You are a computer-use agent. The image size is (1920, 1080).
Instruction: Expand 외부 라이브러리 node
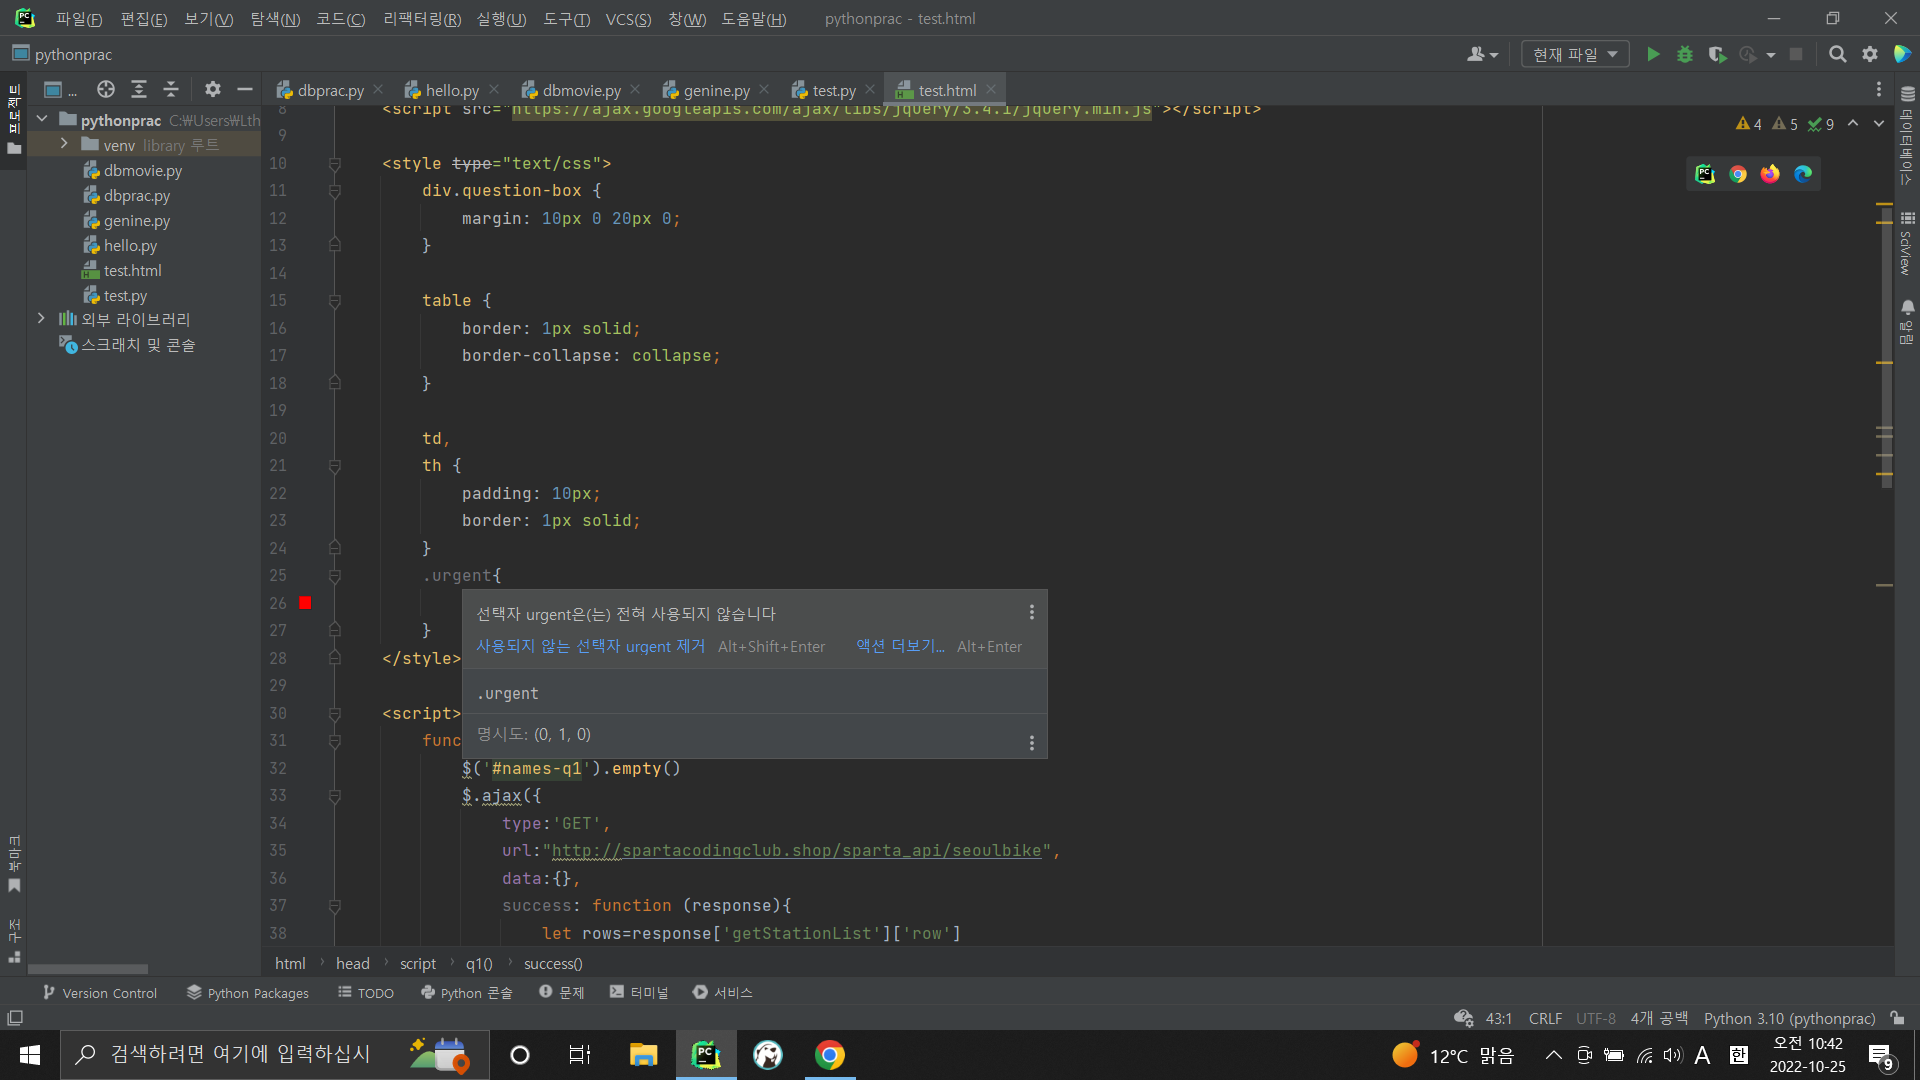pos(41,318)
